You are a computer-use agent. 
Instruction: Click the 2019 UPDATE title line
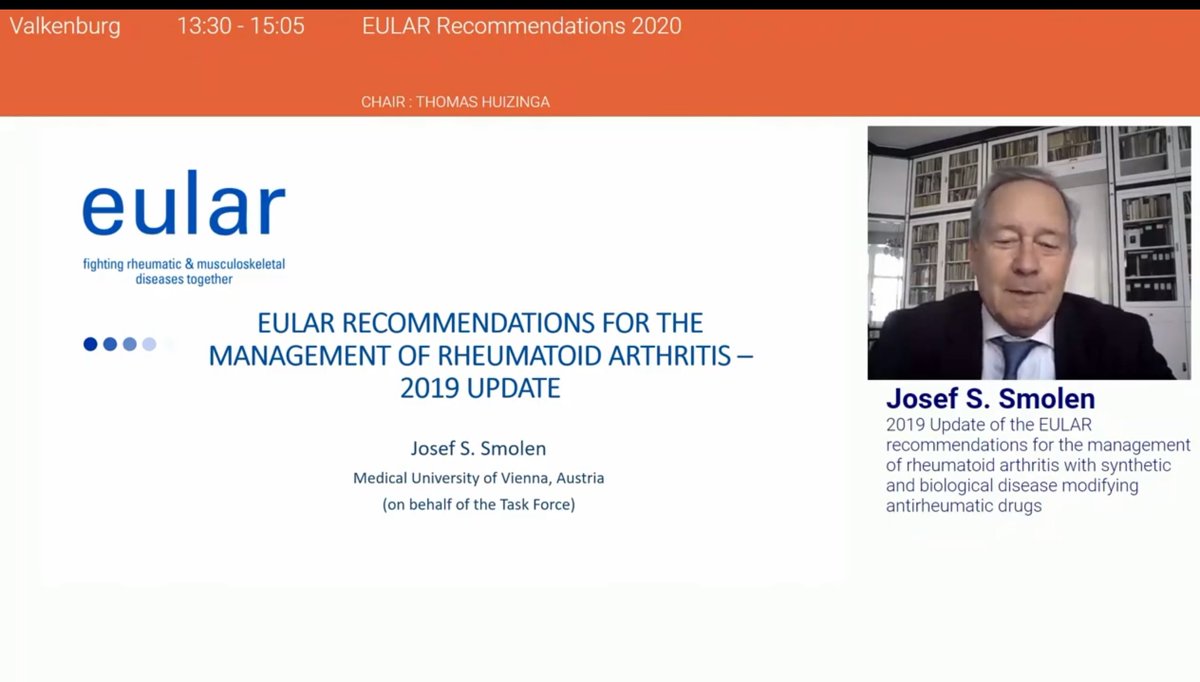coord(481,388)
